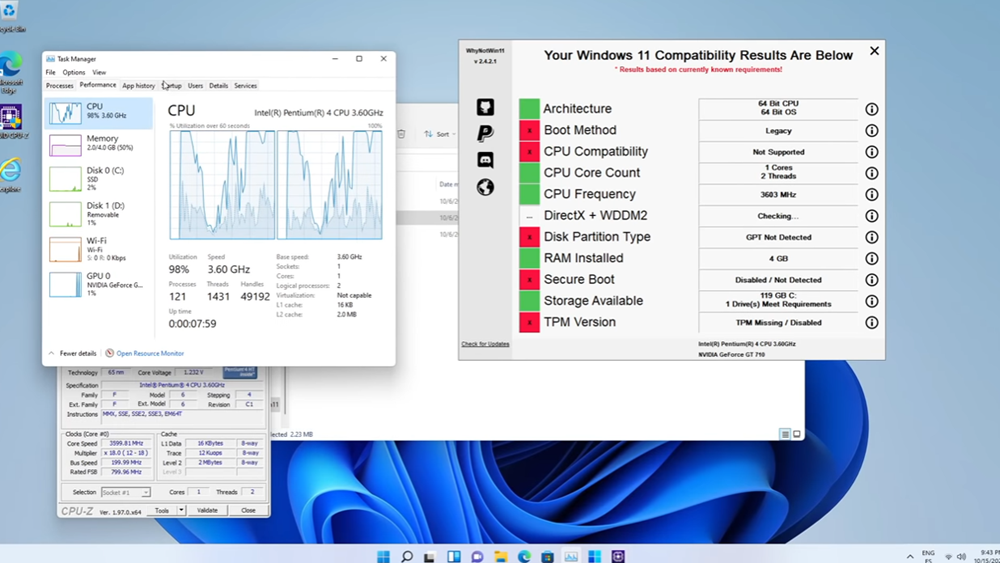Switch to Services tab
The image size is (1000, 563).
(246, 85)
